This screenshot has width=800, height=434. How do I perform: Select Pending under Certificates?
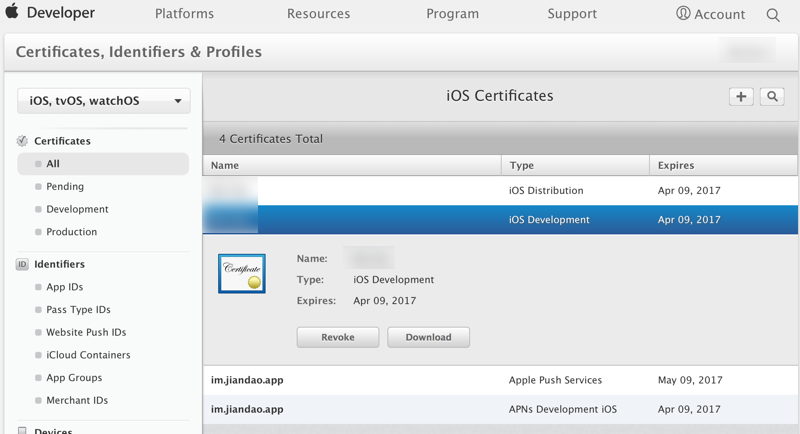pyautogui.click(x=65, y=187)
